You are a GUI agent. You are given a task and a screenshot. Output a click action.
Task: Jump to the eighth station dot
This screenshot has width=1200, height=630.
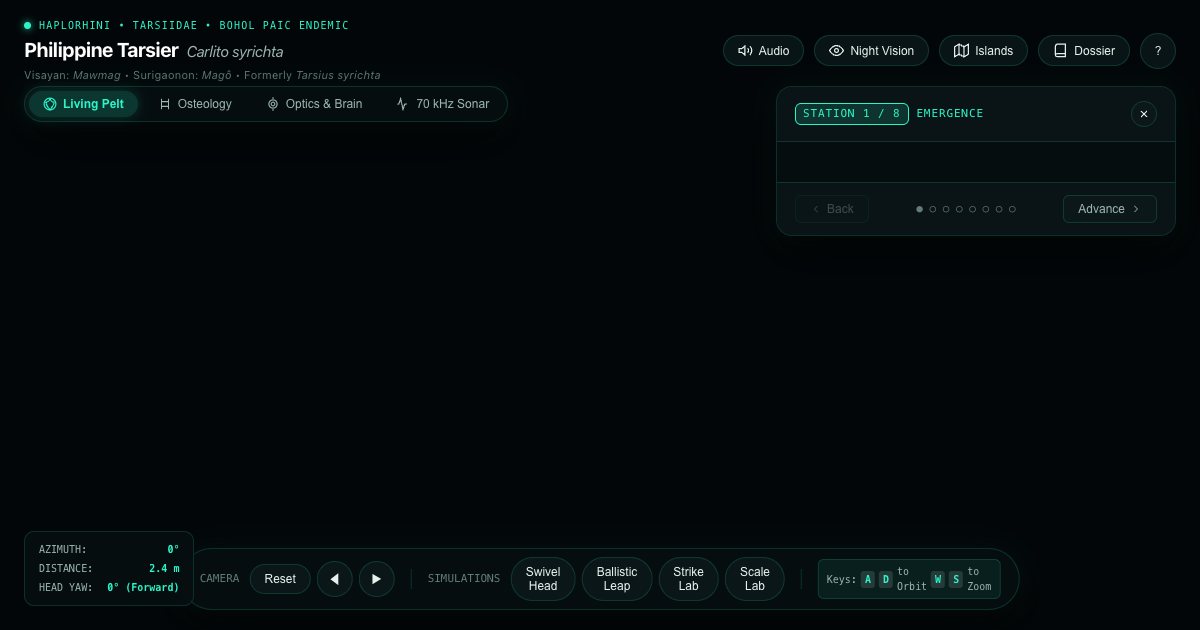click(1012, 209)
